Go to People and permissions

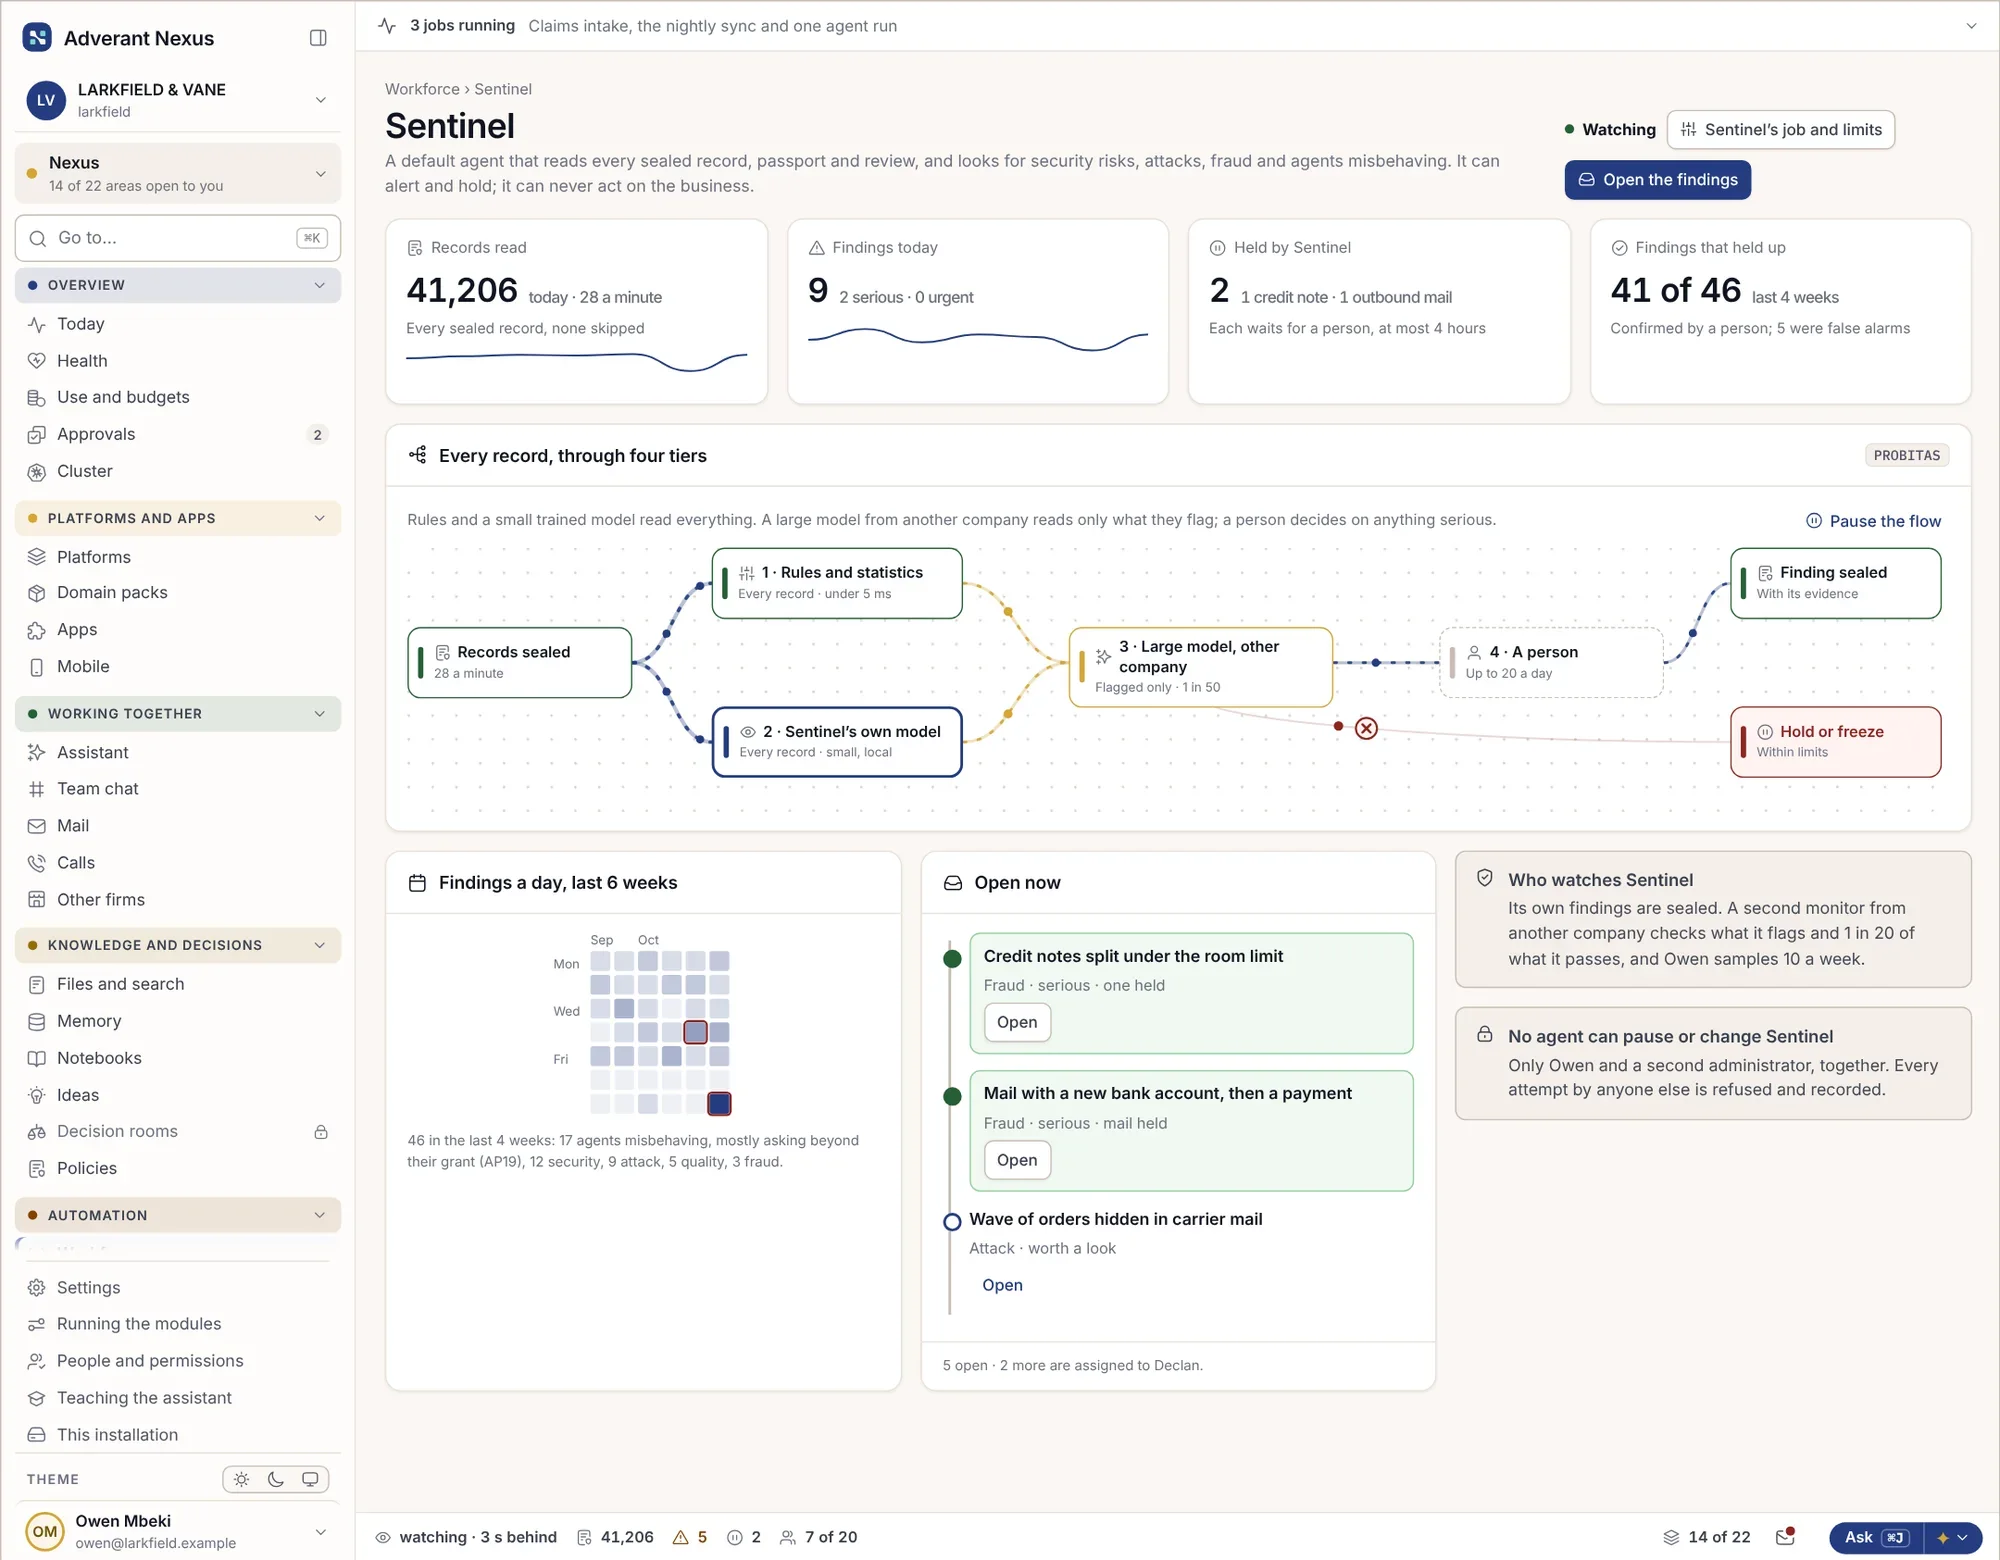(x=178, y=1361)
